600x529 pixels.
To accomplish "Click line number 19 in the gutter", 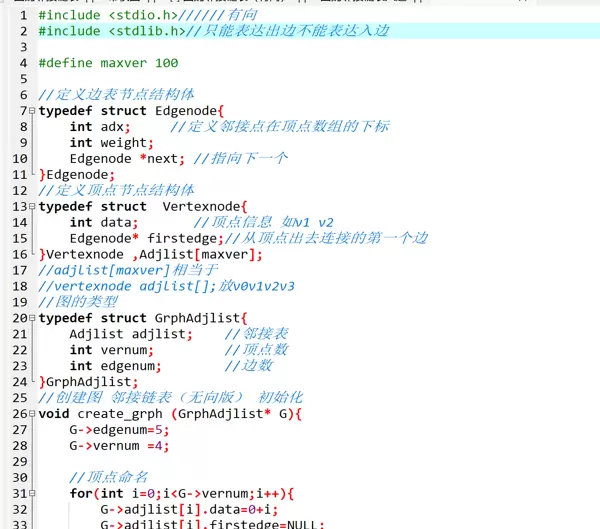I will point(18,302).
